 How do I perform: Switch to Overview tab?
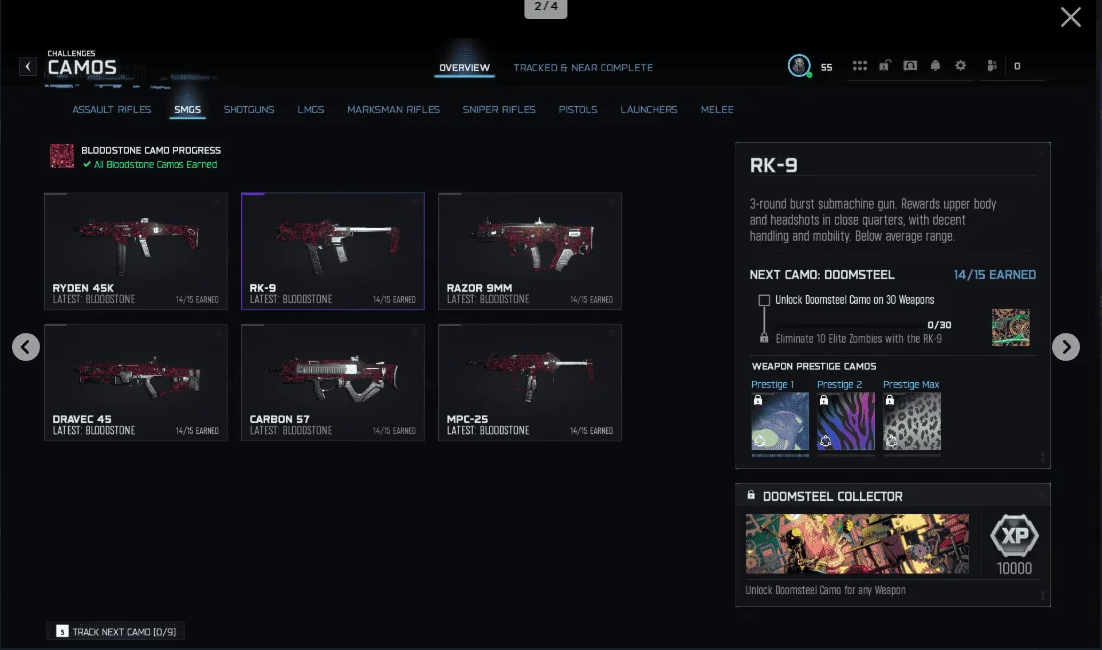click(465, 67)
